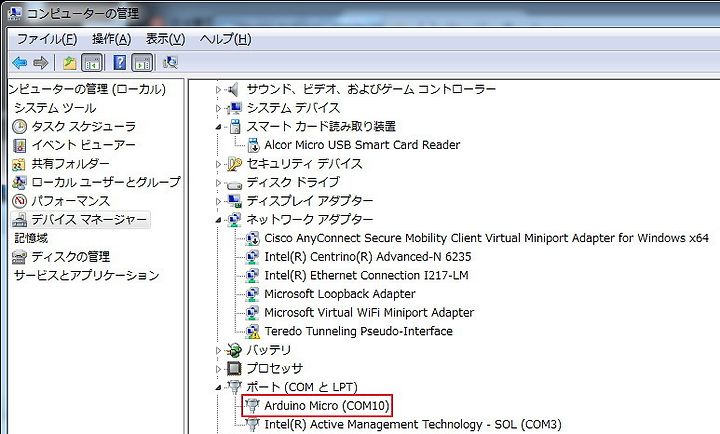Select Alcor Micro USB Smart Card Reader
This screenshot has height=434, width=720.
(362, 145)
